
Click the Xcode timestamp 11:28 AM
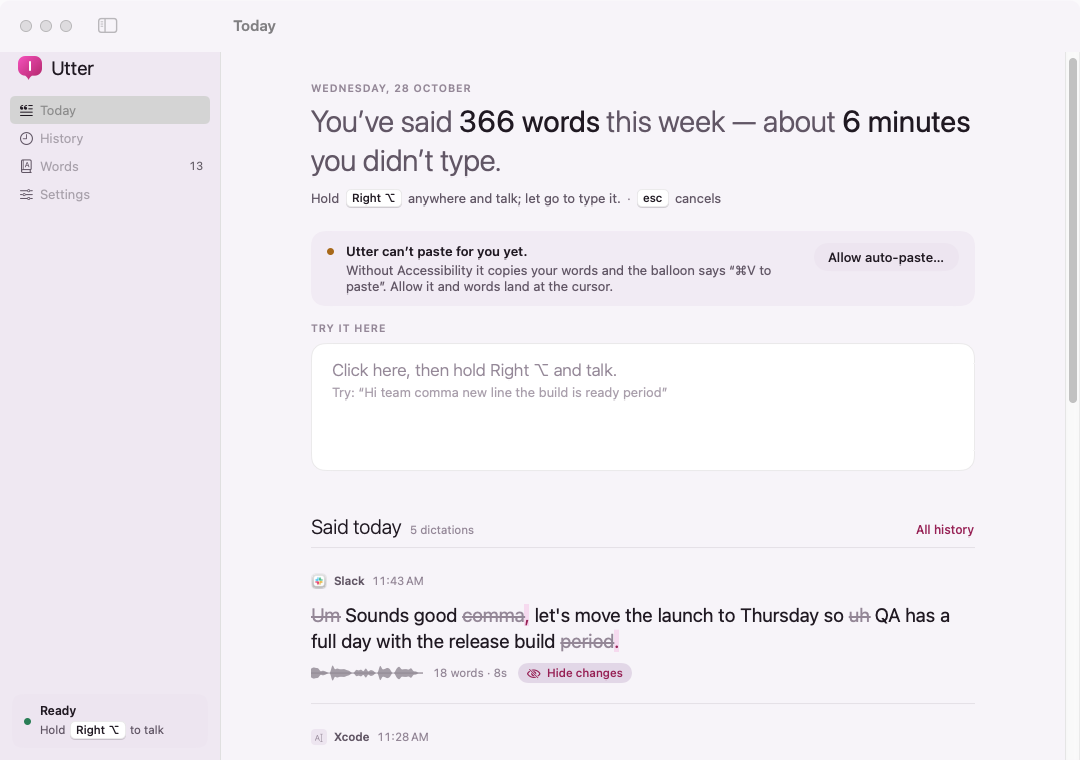pos(403,737)
